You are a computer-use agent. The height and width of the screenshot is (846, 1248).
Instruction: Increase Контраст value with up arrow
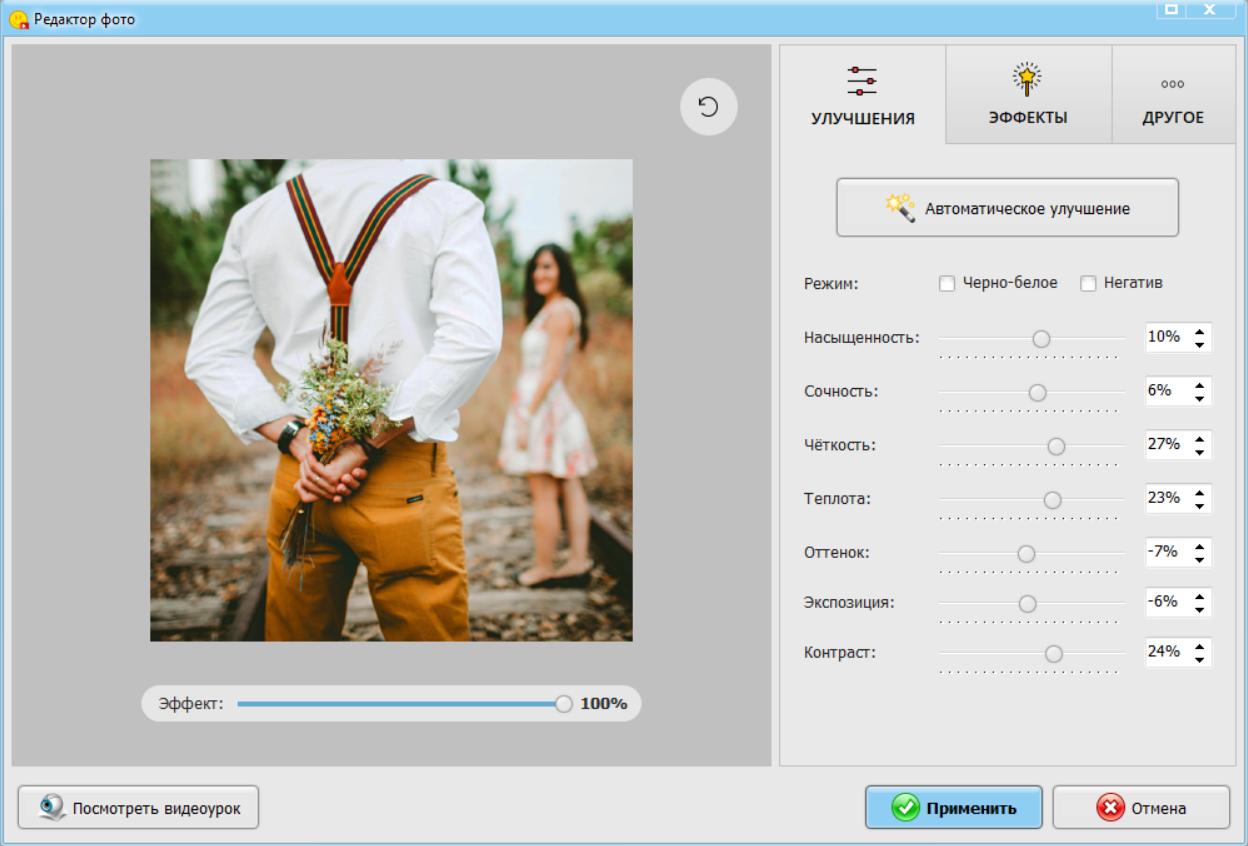coord(1200,646)
